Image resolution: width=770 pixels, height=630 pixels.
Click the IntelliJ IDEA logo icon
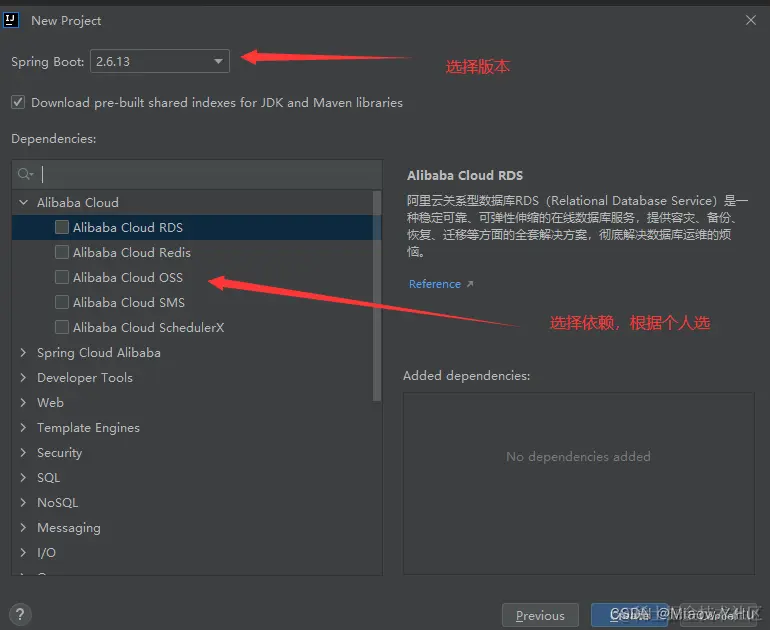point(10,20)
